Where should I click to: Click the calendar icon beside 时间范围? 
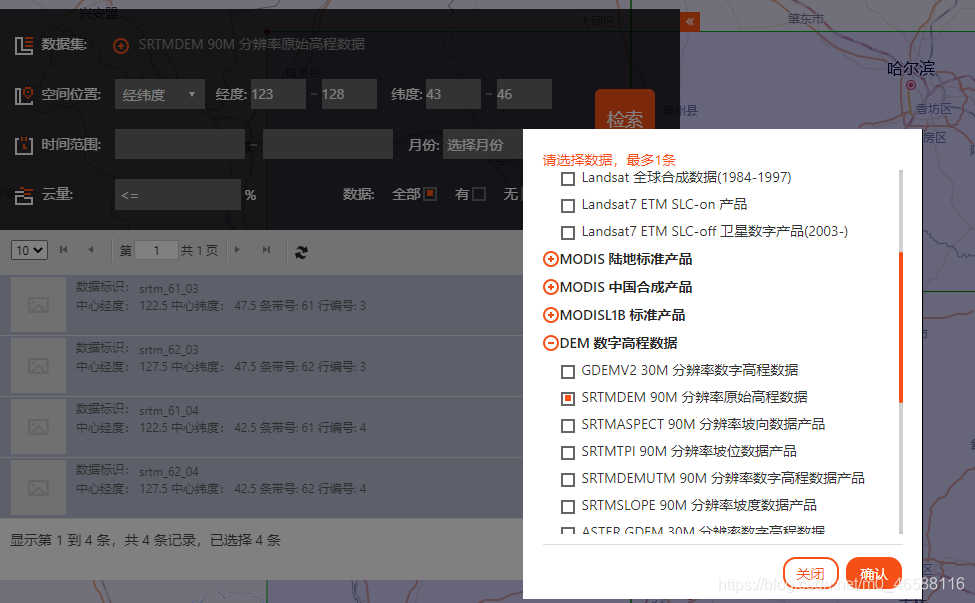[24, 145]
